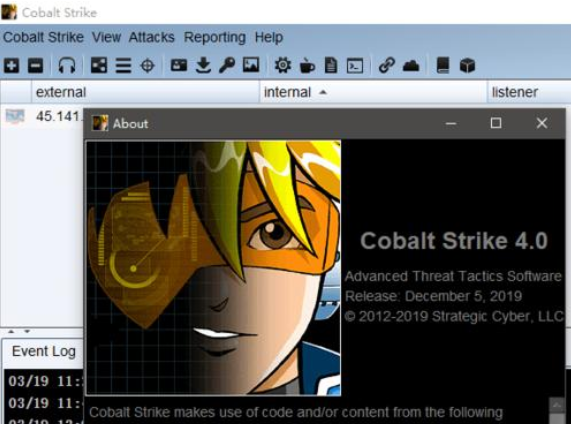Viewport: 571px width, 424px height.
Task: Sort sessions by the listener column header
Action: (529, 92)
